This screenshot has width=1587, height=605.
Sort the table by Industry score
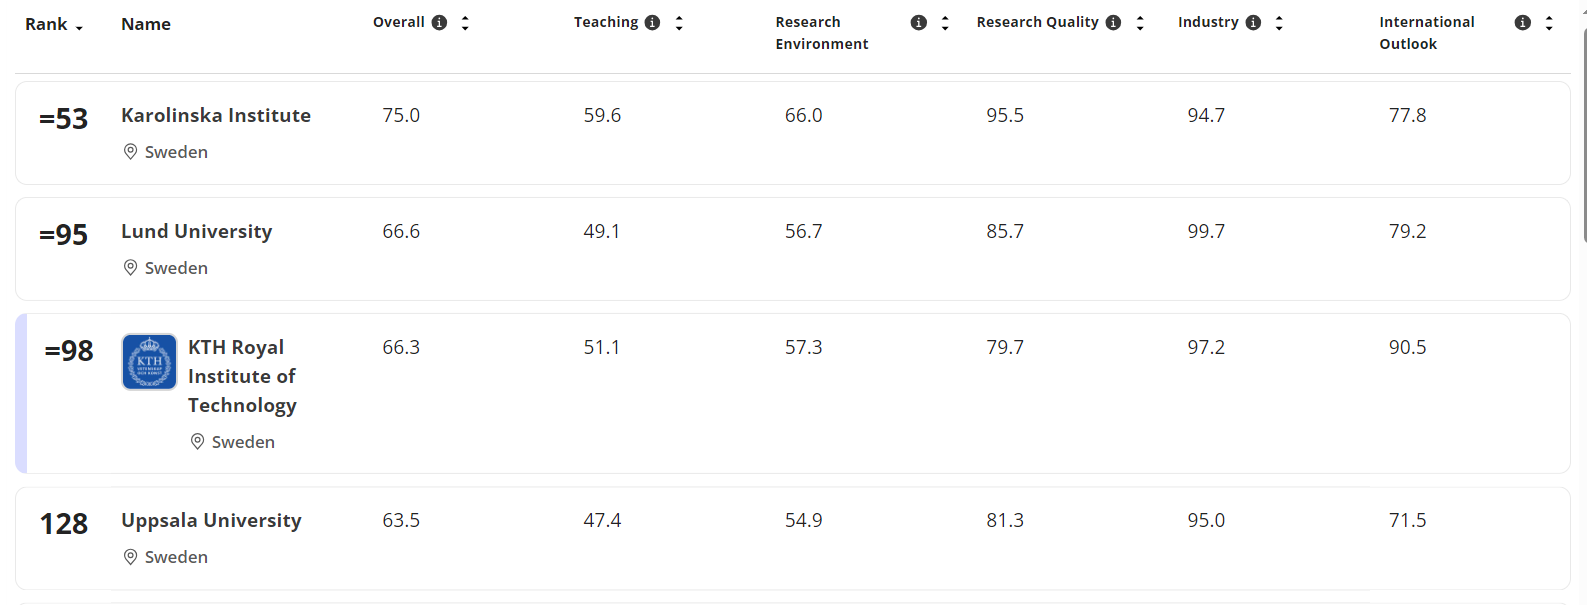tap(1279, 23)
